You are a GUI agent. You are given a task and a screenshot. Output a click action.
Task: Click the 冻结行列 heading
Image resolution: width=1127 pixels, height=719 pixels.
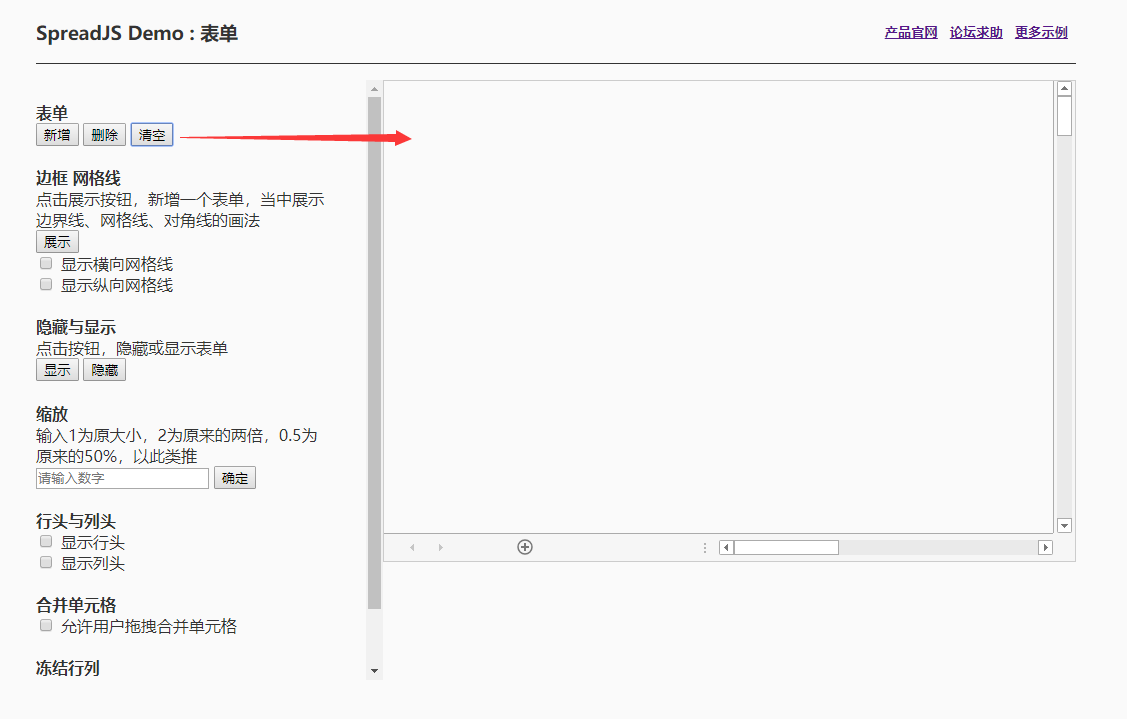click(68, 668)
